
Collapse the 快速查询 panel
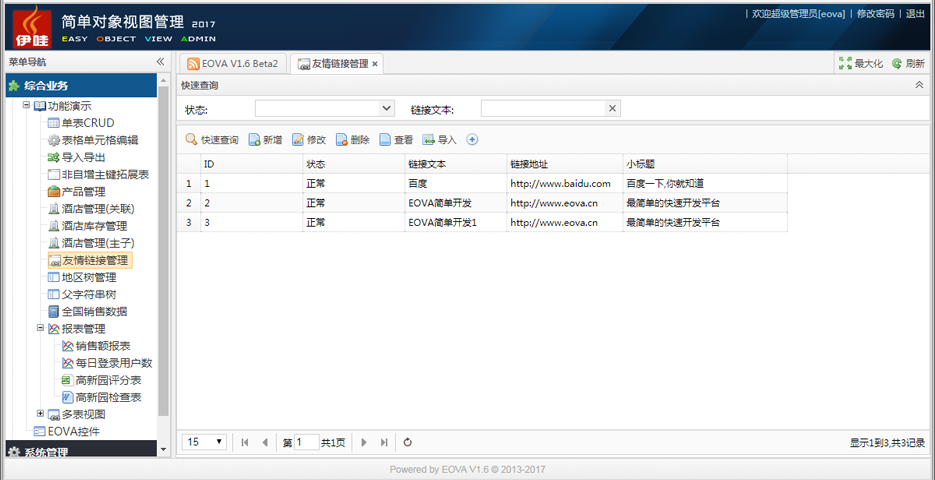[x=919, y=85]
